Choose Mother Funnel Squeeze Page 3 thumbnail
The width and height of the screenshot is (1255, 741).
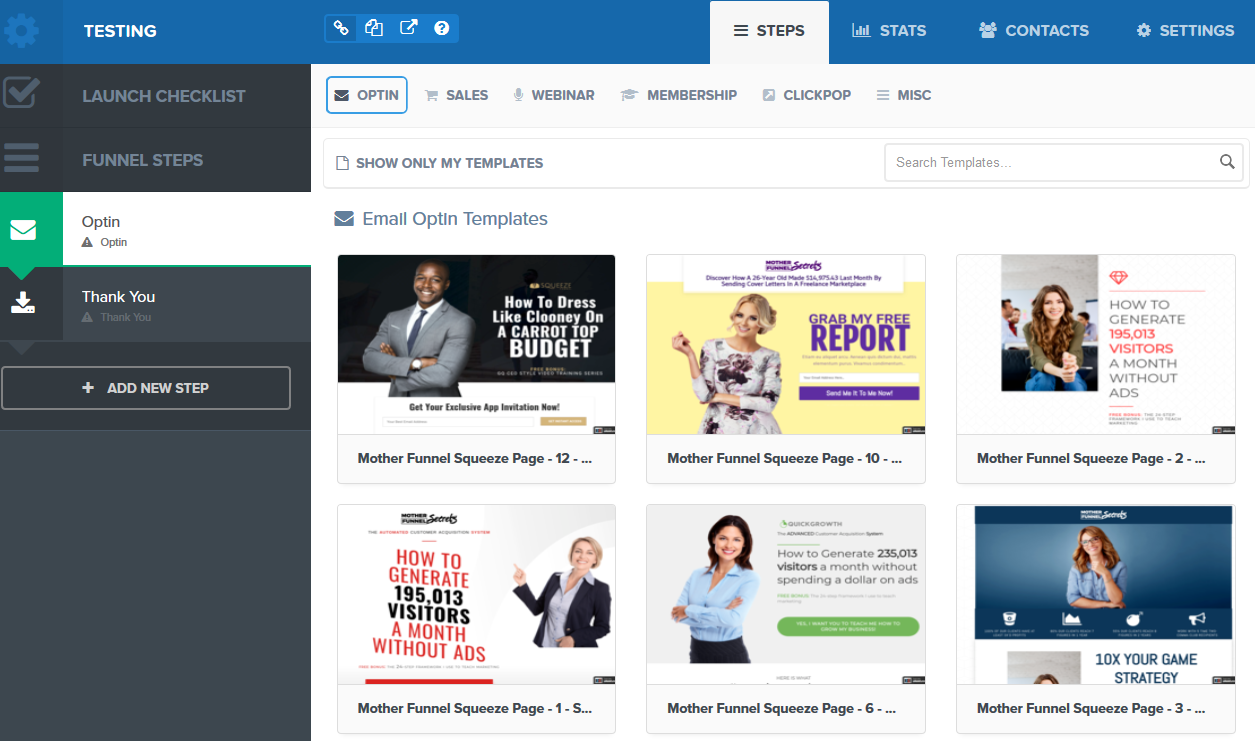pyautogui.click(x=1096, y=594)
